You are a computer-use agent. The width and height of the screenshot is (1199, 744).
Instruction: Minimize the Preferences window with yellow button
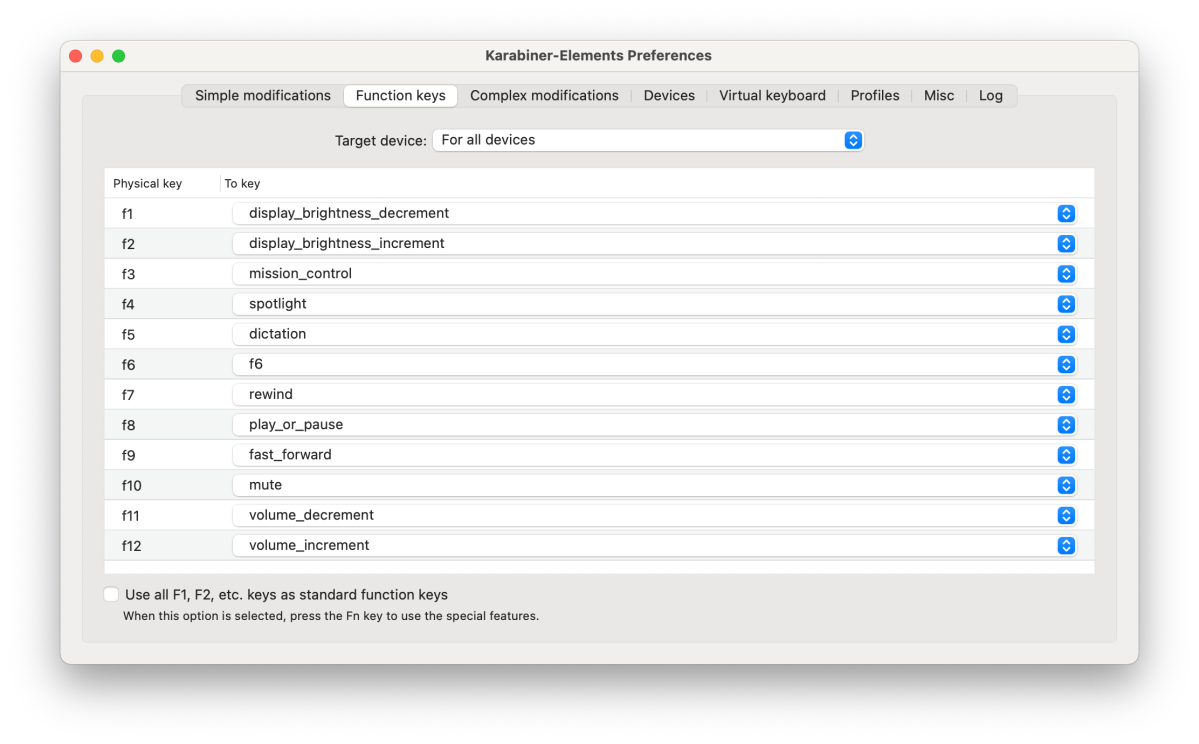tap(97, 56)
